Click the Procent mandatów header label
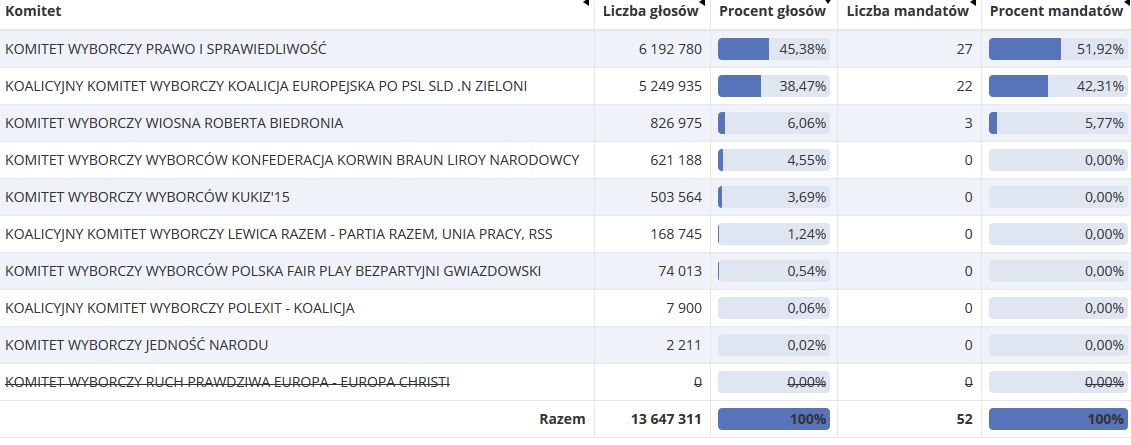 coord(1056,12)
